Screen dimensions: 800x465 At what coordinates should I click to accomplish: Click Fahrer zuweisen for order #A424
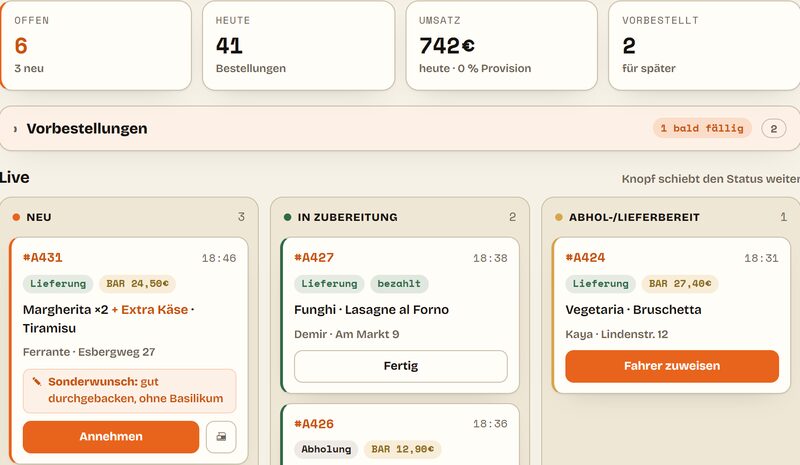tap(672, 366)
